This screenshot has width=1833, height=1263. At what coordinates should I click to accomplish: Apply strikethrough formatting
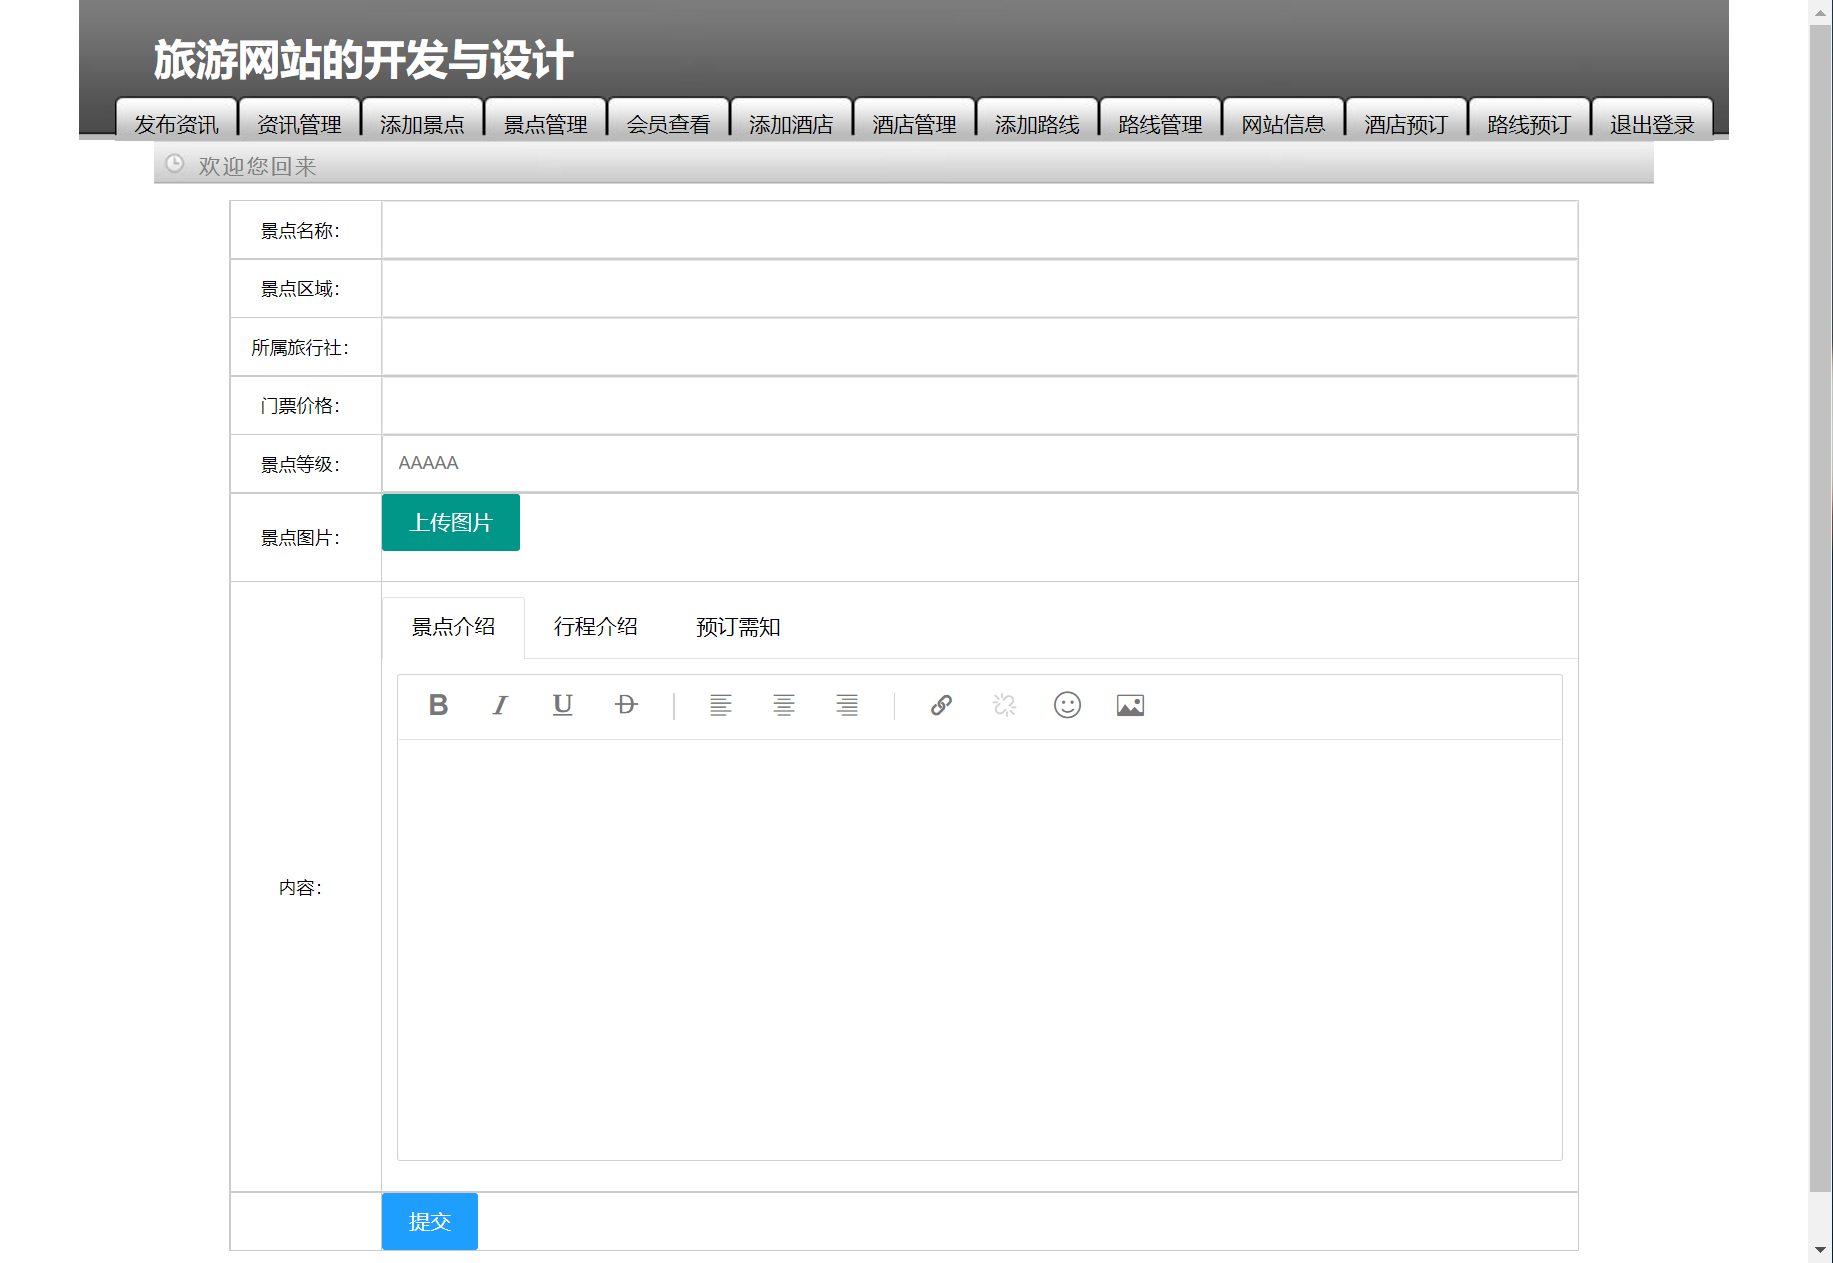[626, 705]
